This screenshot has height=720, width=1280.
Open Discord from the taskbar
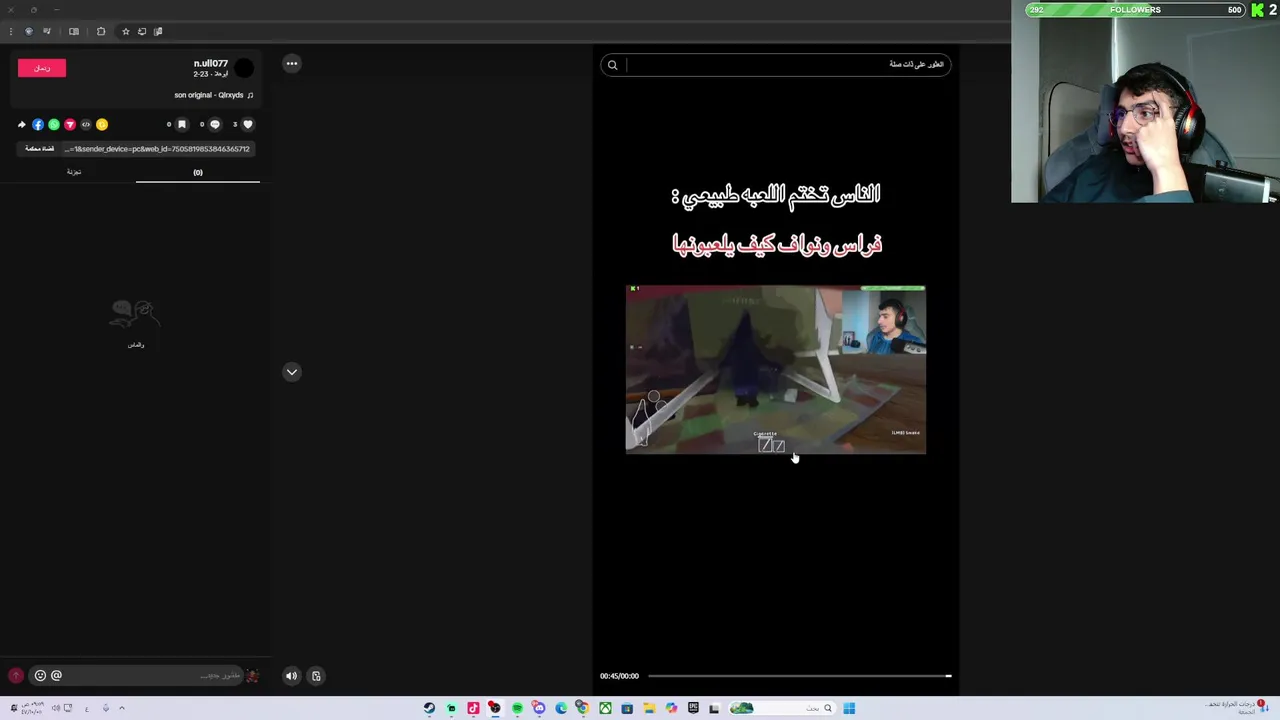(539, 708)
